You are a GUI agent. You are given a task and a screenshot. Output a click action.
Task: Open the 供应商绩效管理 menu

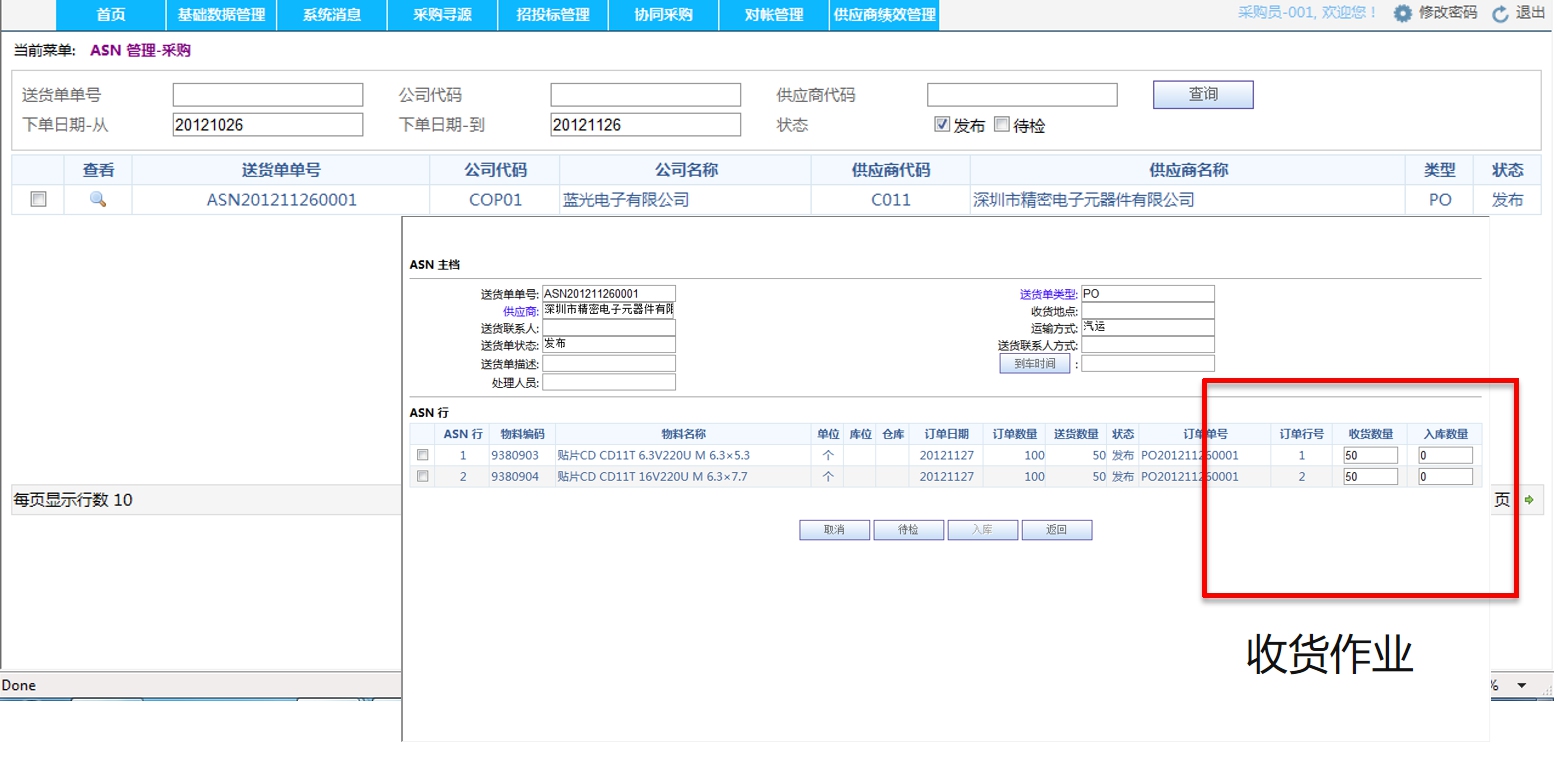pos(883,14)
